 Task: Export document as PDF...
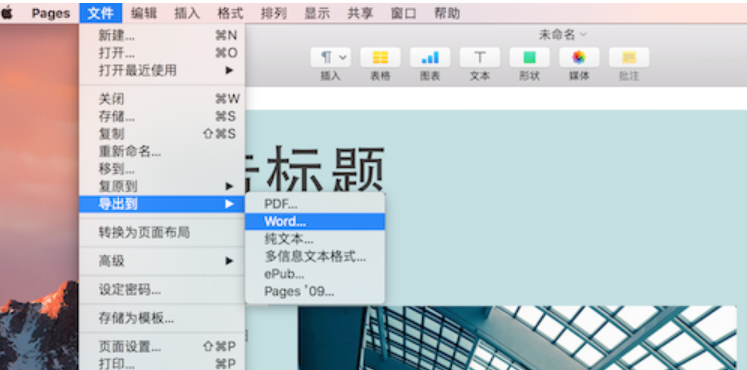point(315,204)
